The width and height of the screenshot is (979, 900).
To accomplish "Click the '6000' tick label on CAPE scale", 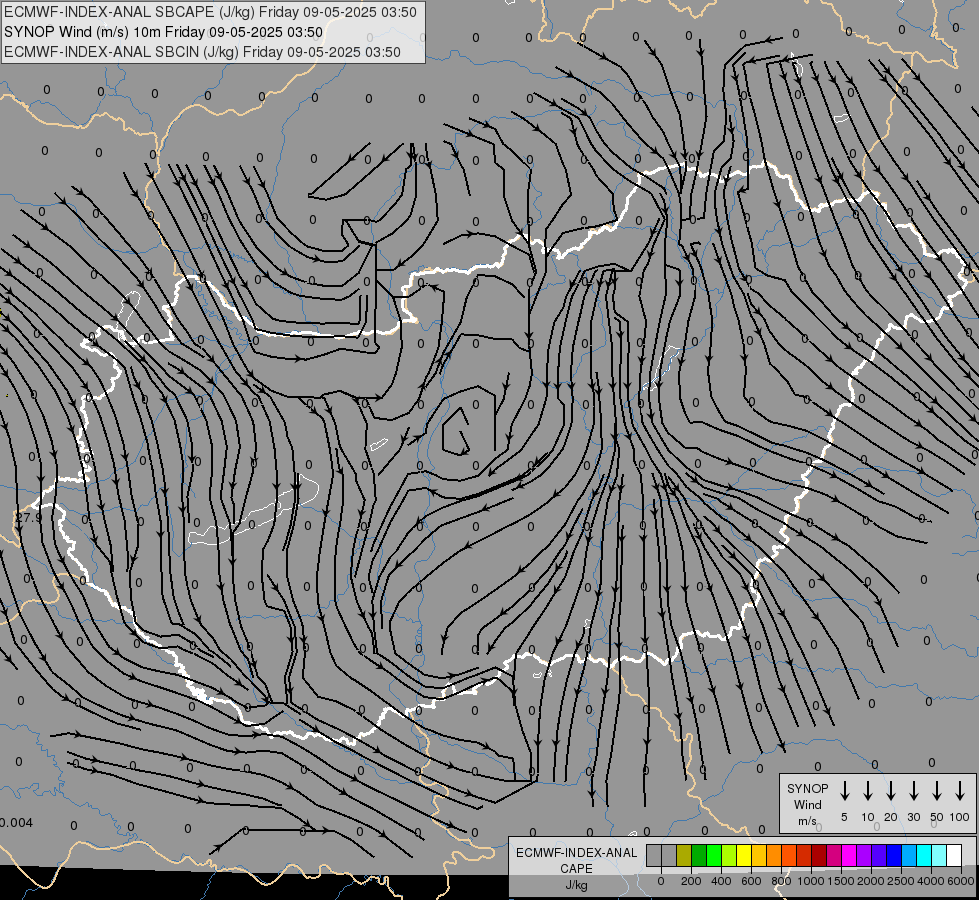I will [961, 881].
